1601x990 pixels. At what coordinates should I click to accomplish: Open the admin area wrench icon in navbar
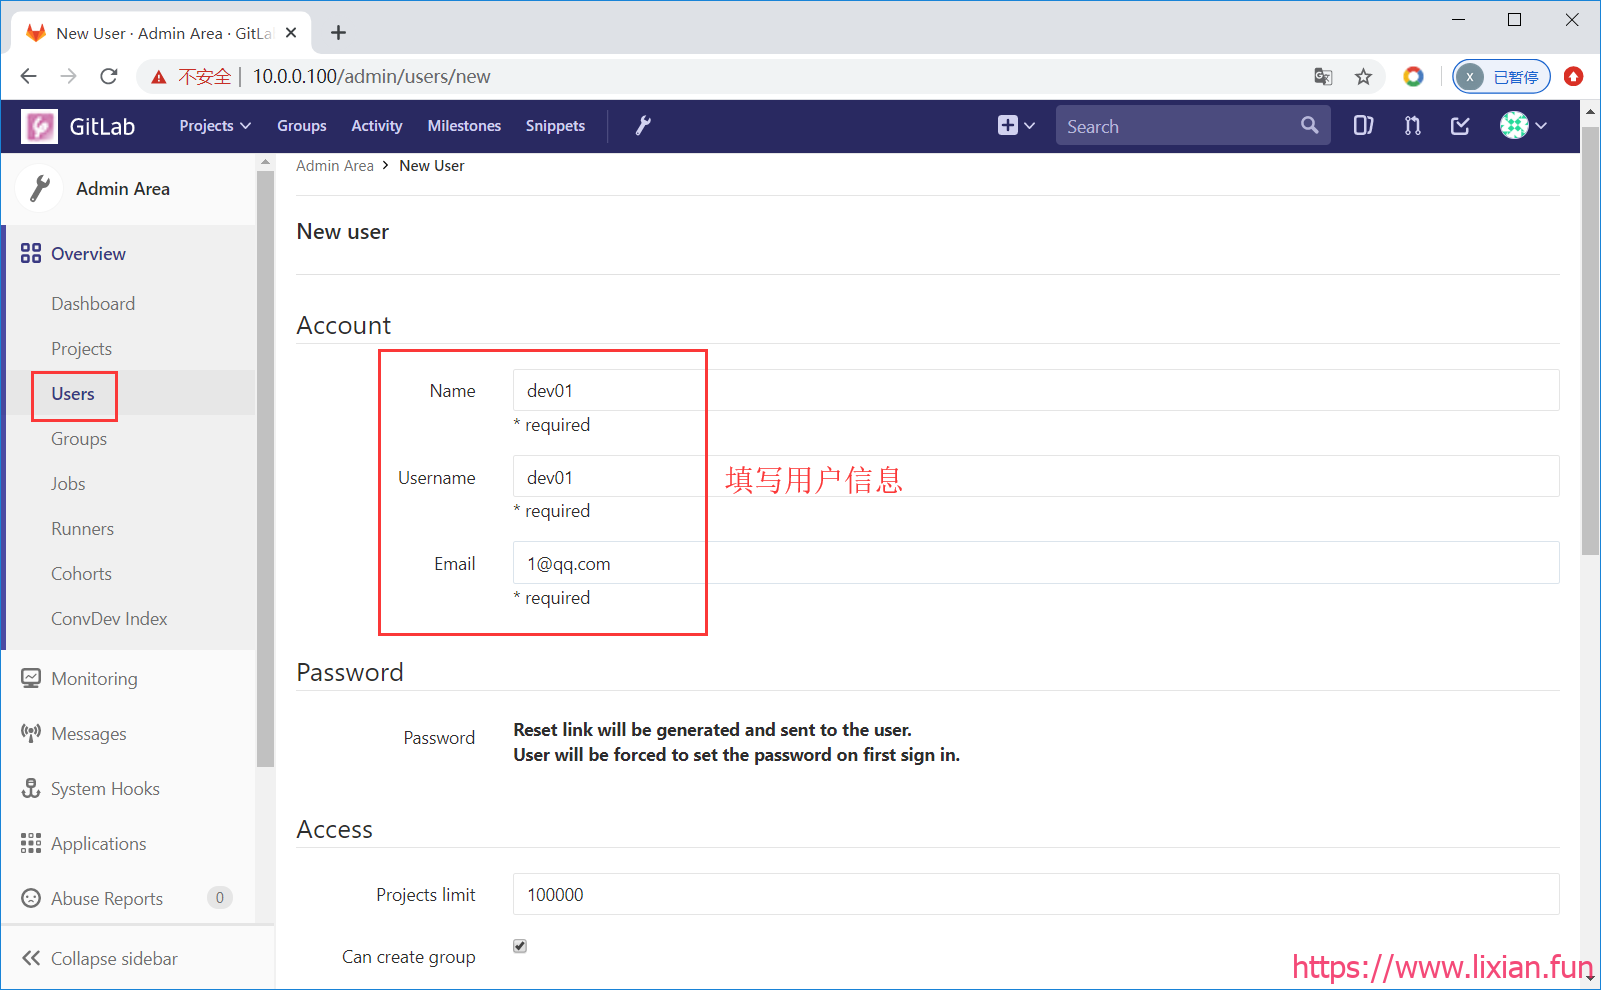(x=643, y=126)
